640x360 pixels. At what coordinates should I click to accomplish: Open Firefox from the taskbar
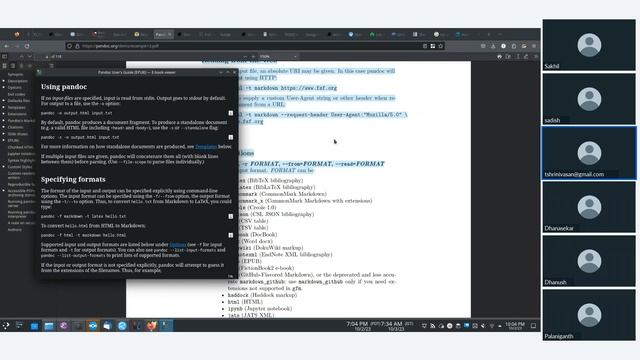151,326
